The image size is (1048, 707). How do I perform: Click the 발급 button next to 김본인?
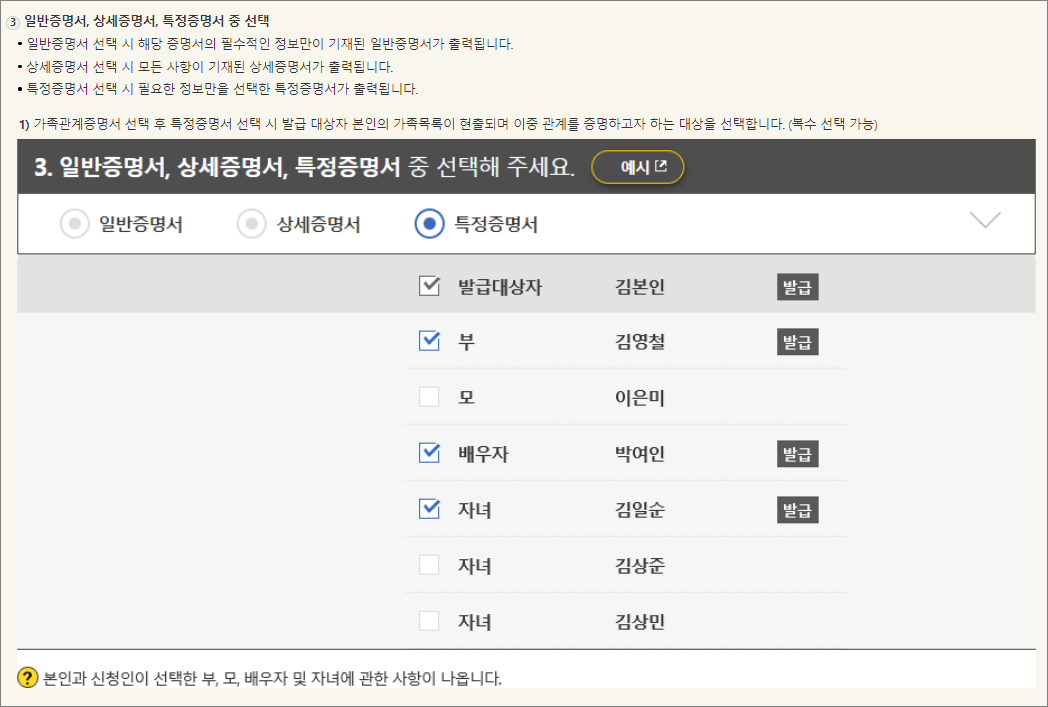[x=798, y=285]
